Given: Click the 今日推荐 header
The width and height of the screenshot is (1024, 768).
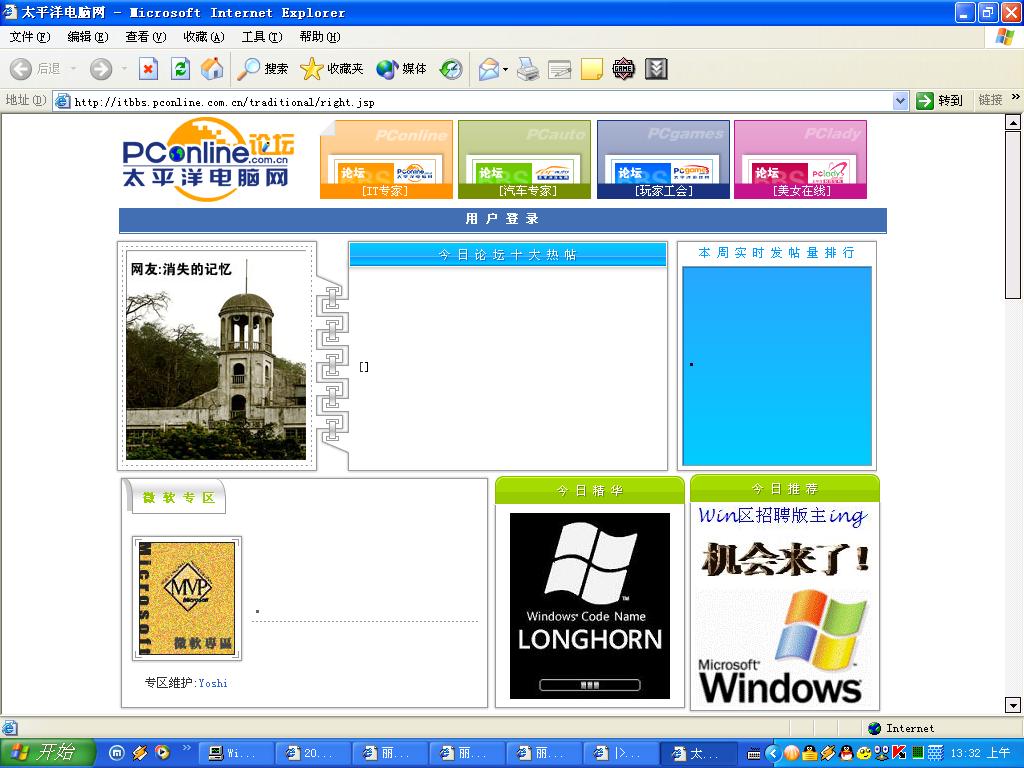Looking at the screenshot, I should (784, 488).
